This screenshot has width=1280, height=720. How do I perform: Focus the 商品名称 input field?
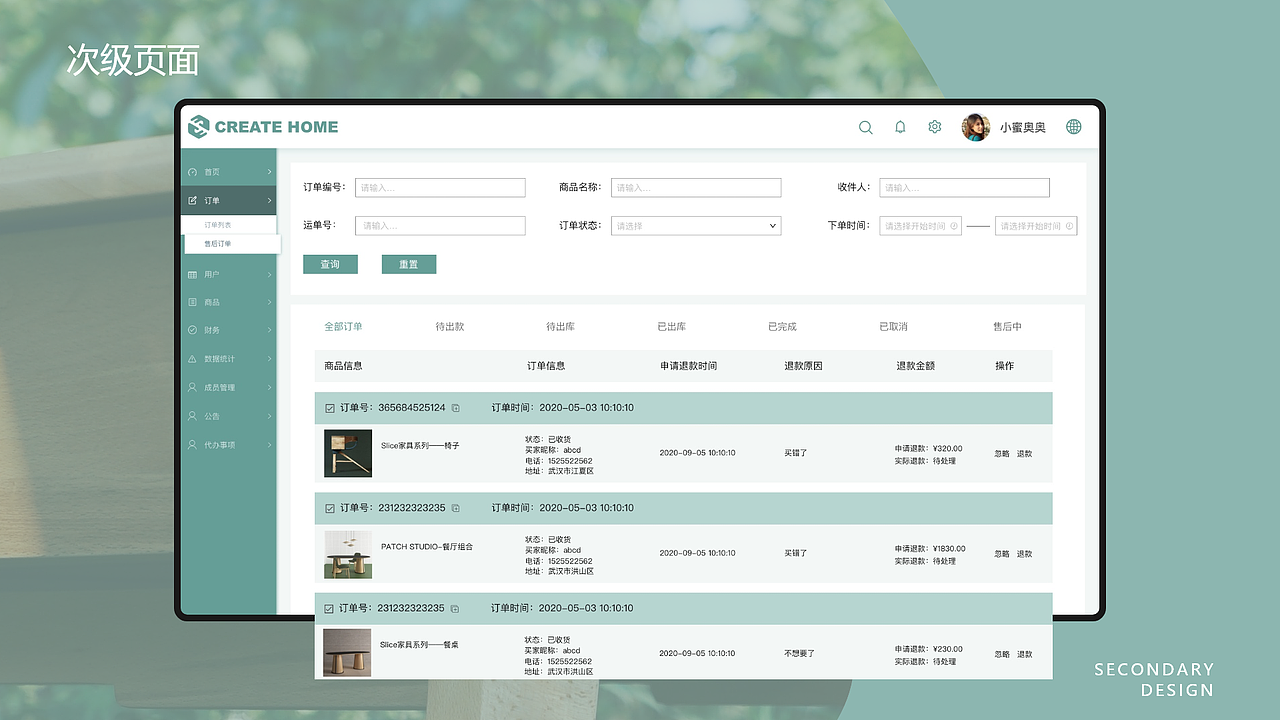pos(696,188)
